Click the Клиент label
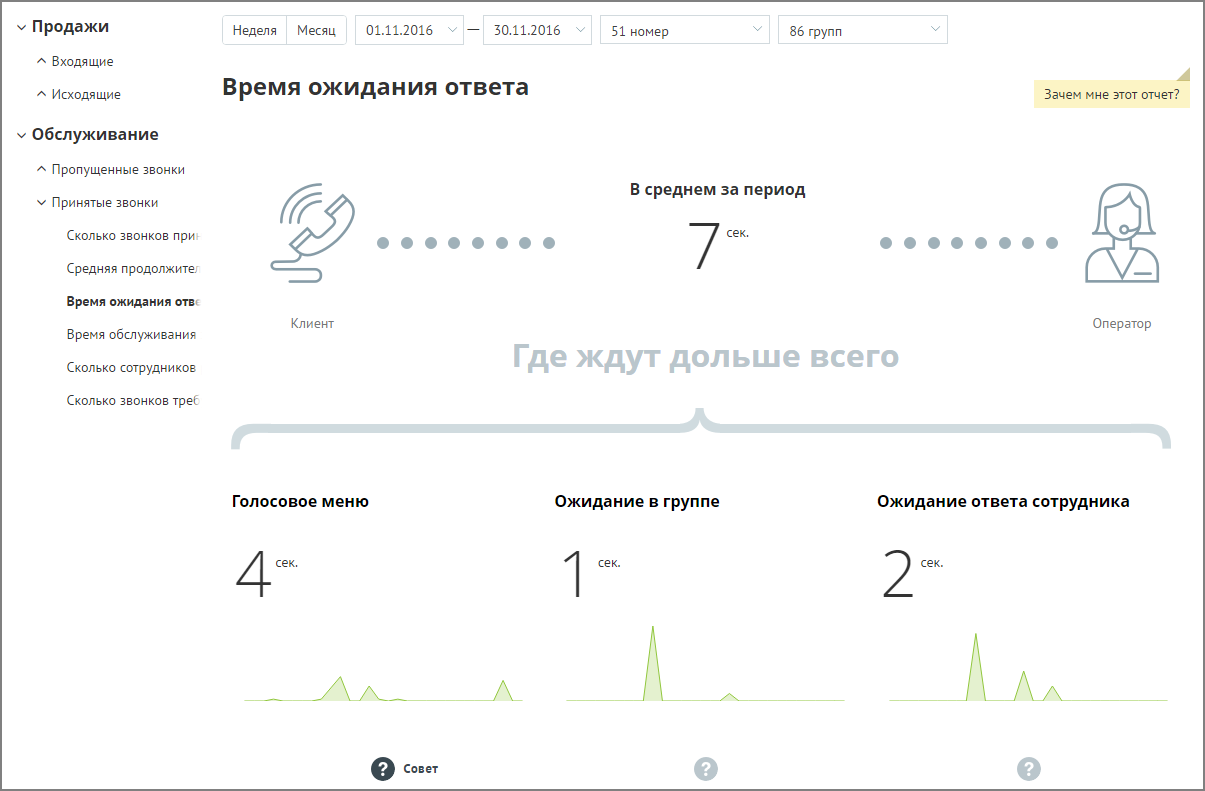Viewport: 1205px width, 791px height. click(x=312, y=323)
